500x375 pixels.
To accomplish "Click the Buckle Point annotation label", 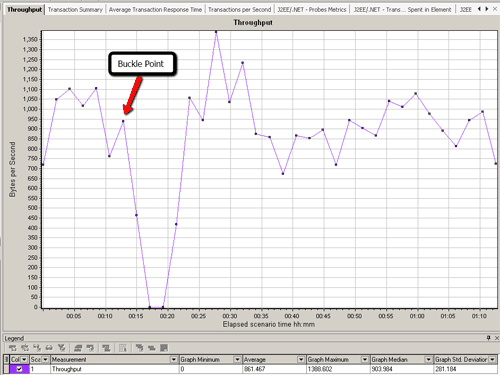I will (x=142, y=64).
